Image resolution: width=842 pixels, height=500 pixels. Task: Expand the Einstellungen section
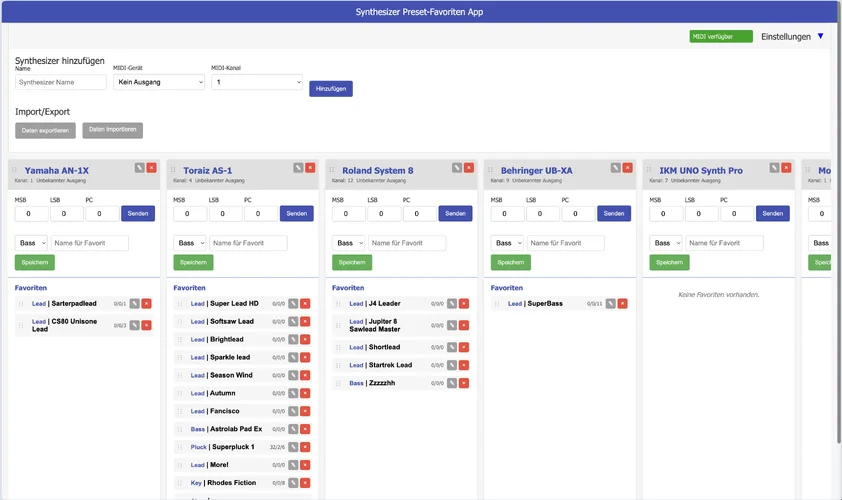coord(820,36)
